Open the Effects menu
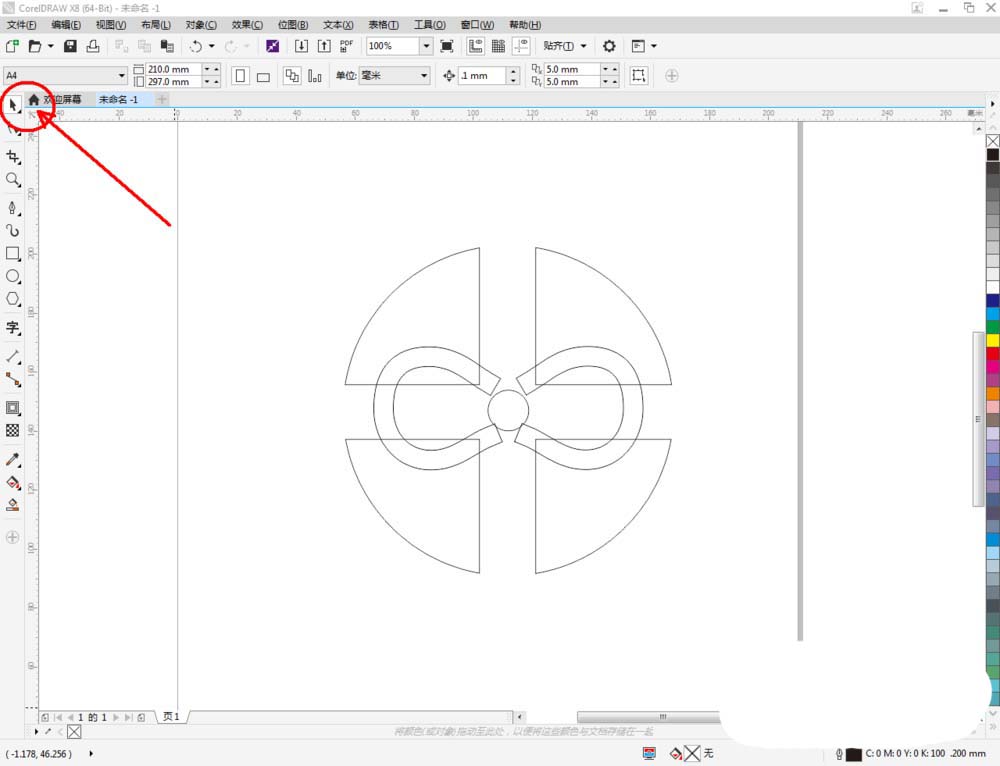 click(247, 25)
